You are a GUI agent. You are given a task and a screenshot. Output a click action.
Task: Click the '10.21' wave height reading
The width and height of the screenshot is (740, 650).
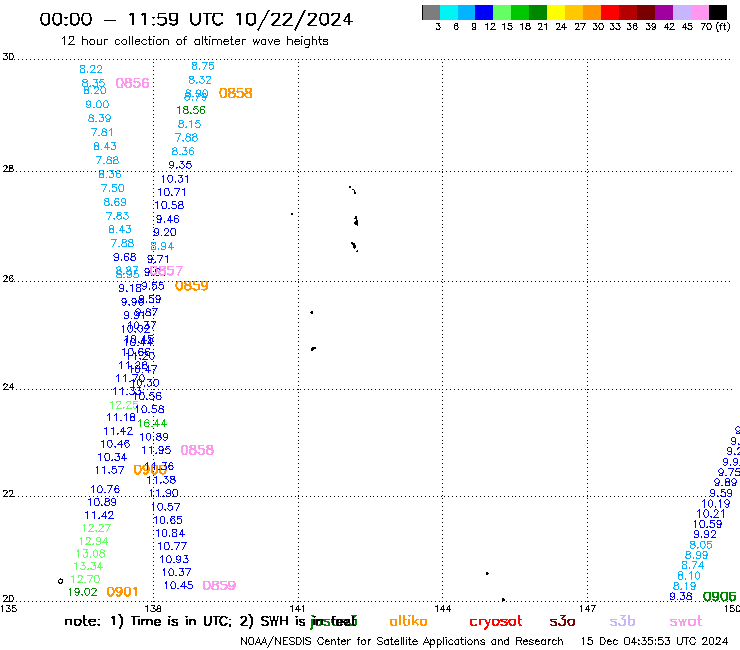(x=711, y=514)
